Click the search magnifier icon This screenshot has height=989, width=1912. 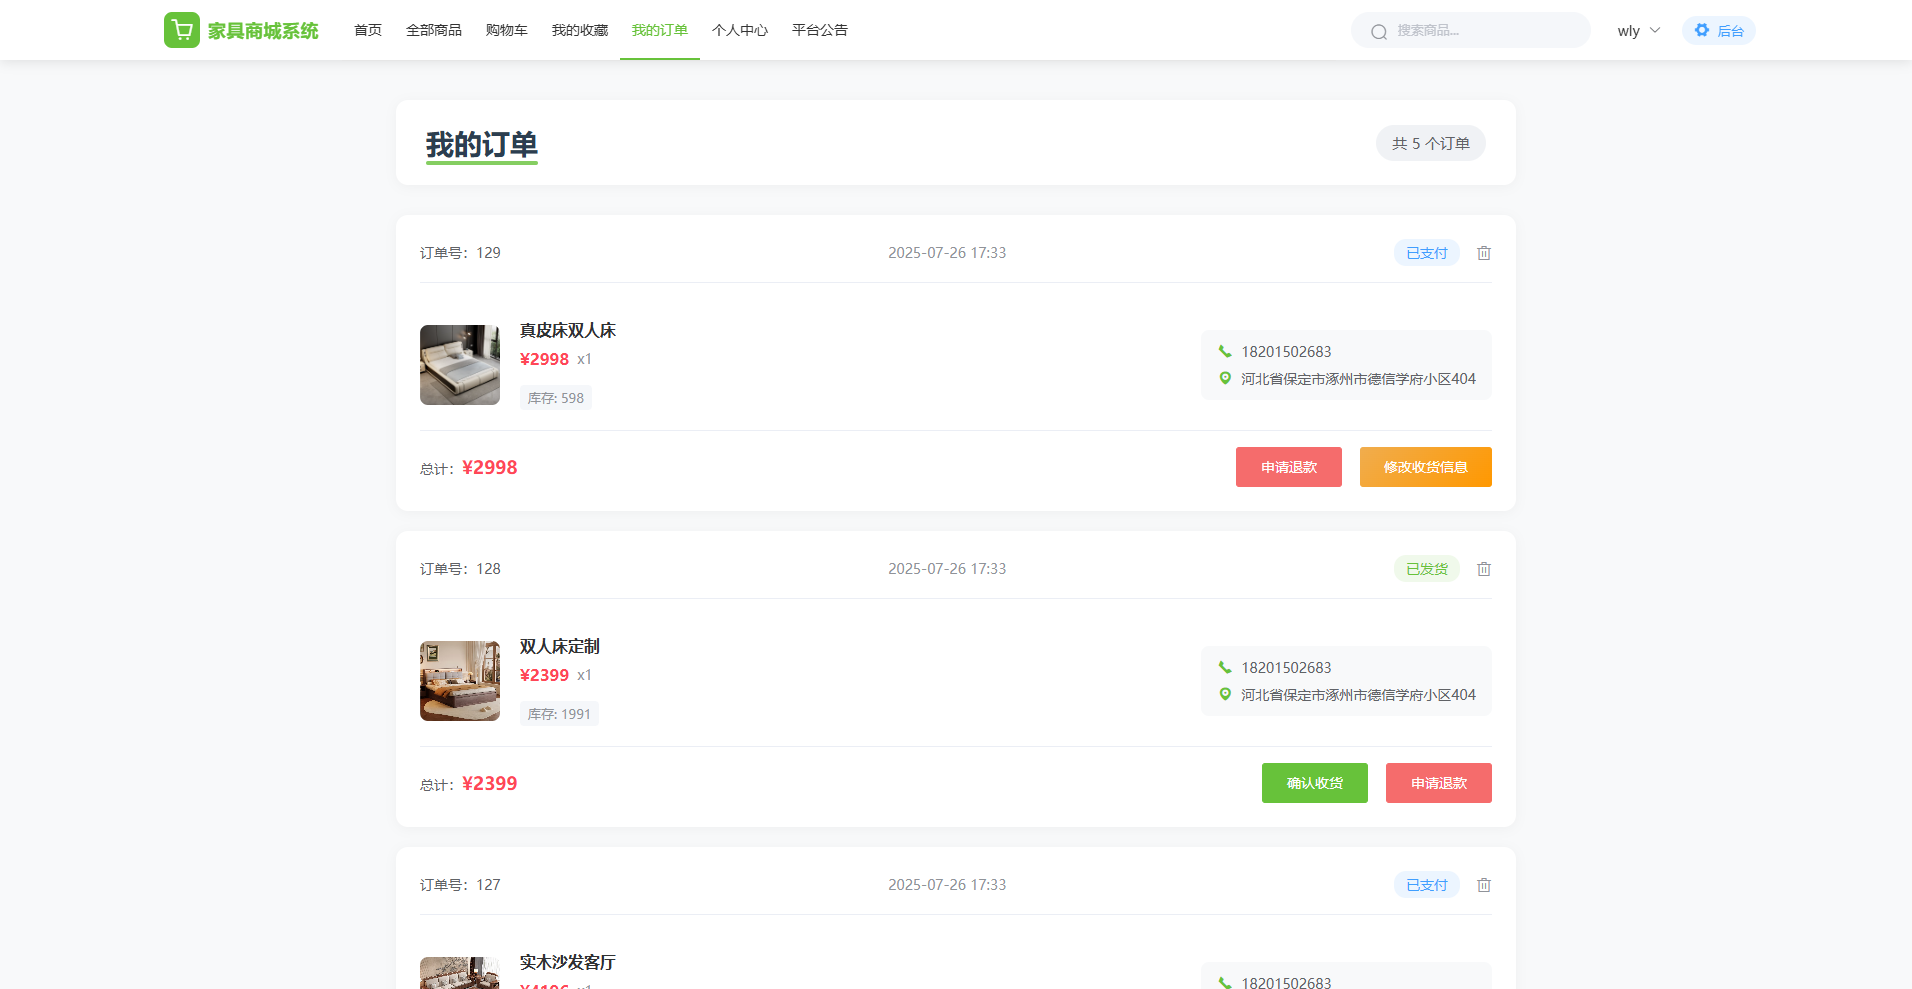(x=1379, y=31)
